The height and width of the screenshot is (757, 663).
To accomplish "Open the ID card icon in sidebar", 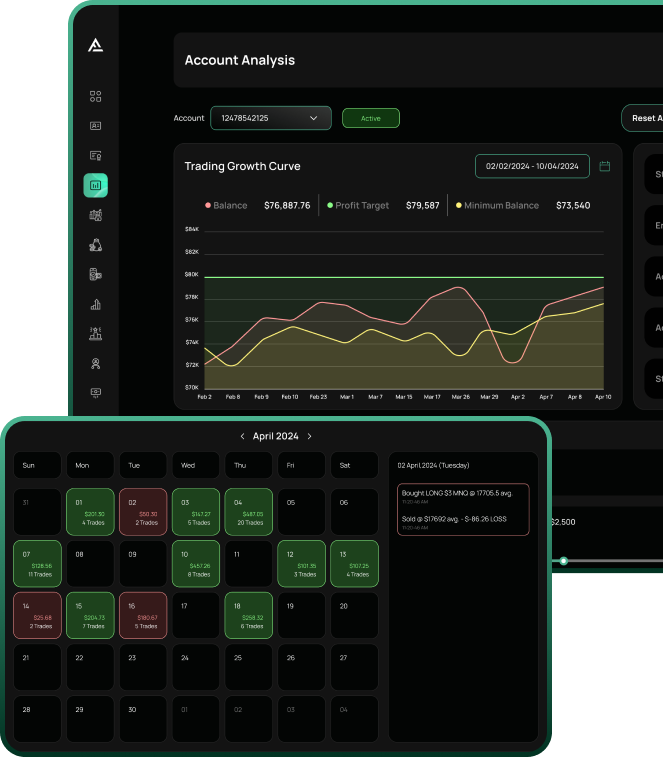I will pyautogui.click(x=96, y=126).
